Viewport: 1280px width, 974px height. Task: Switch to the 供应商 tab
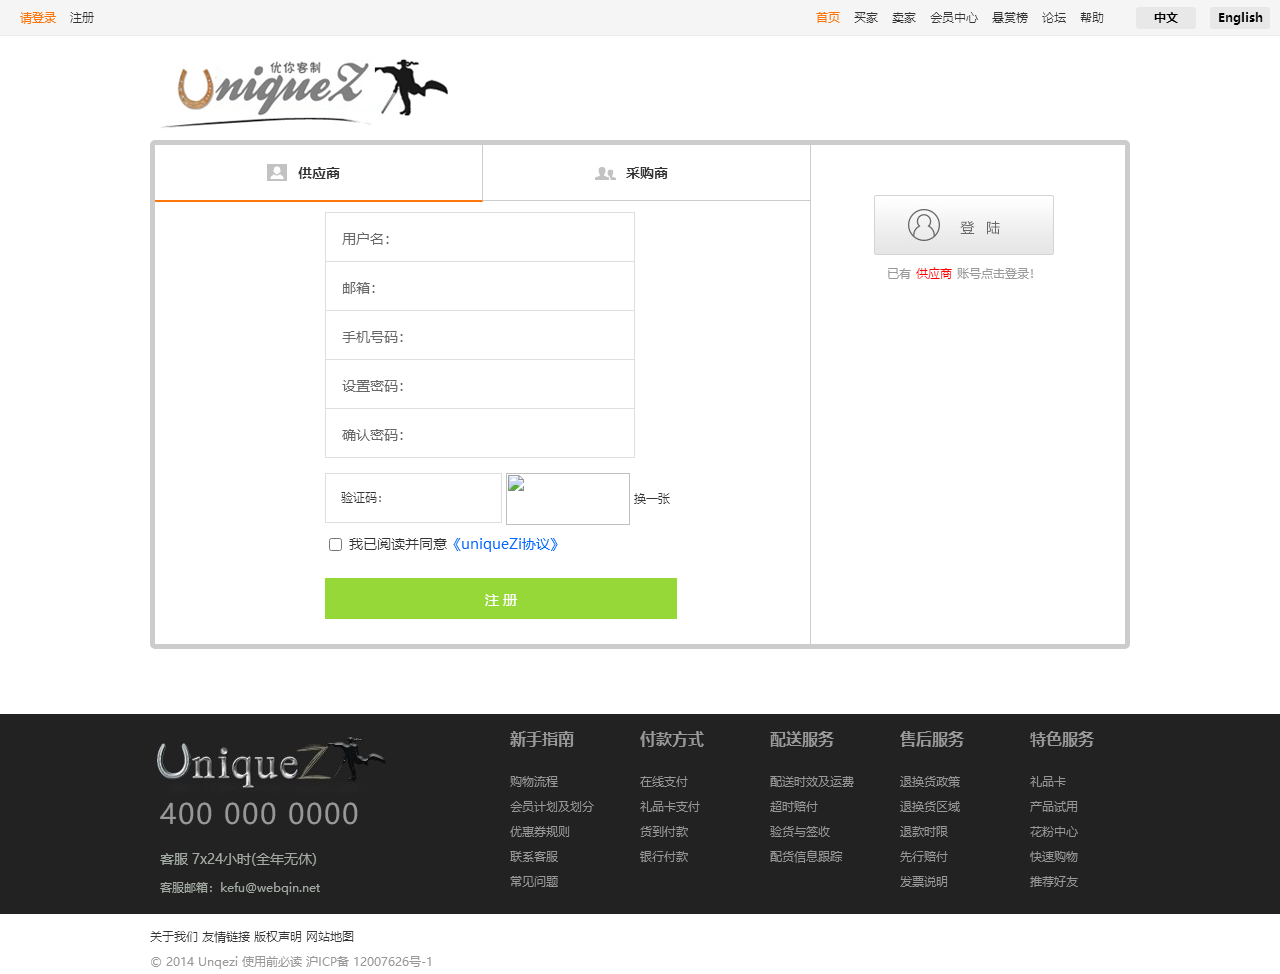pos(318,173)
